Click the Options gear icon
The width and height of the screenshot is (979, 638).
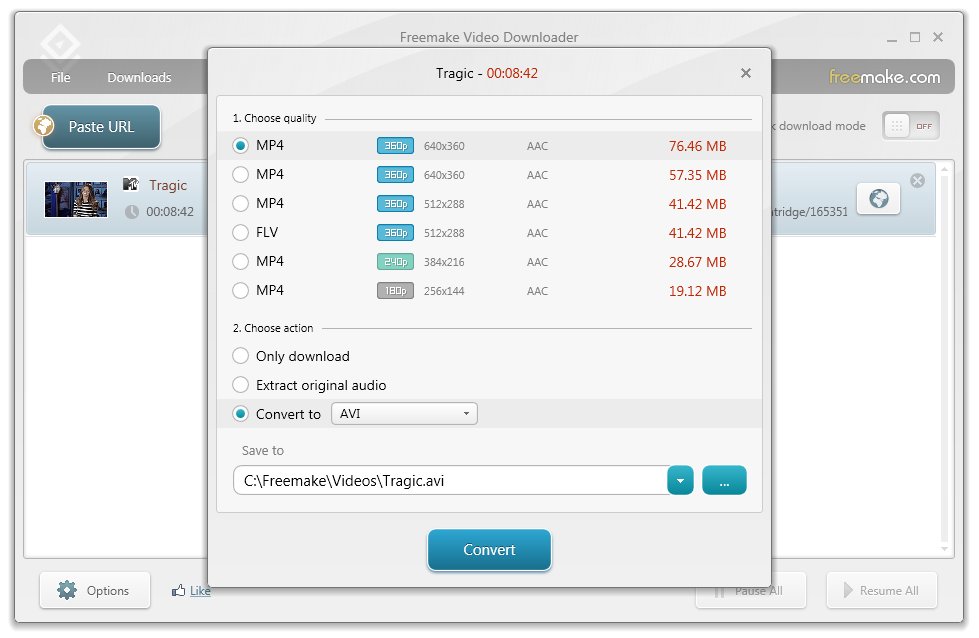tap(67, 590)
